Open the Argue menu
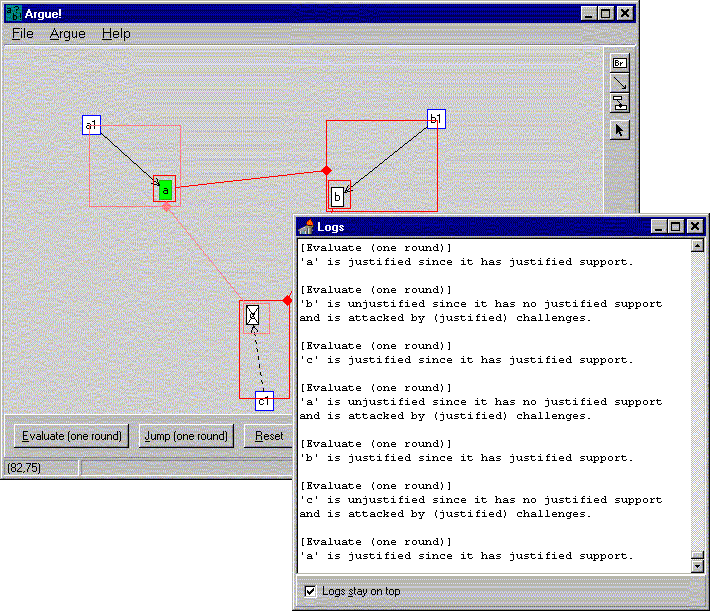Screen dimensions: 710x611 point(67,34)
